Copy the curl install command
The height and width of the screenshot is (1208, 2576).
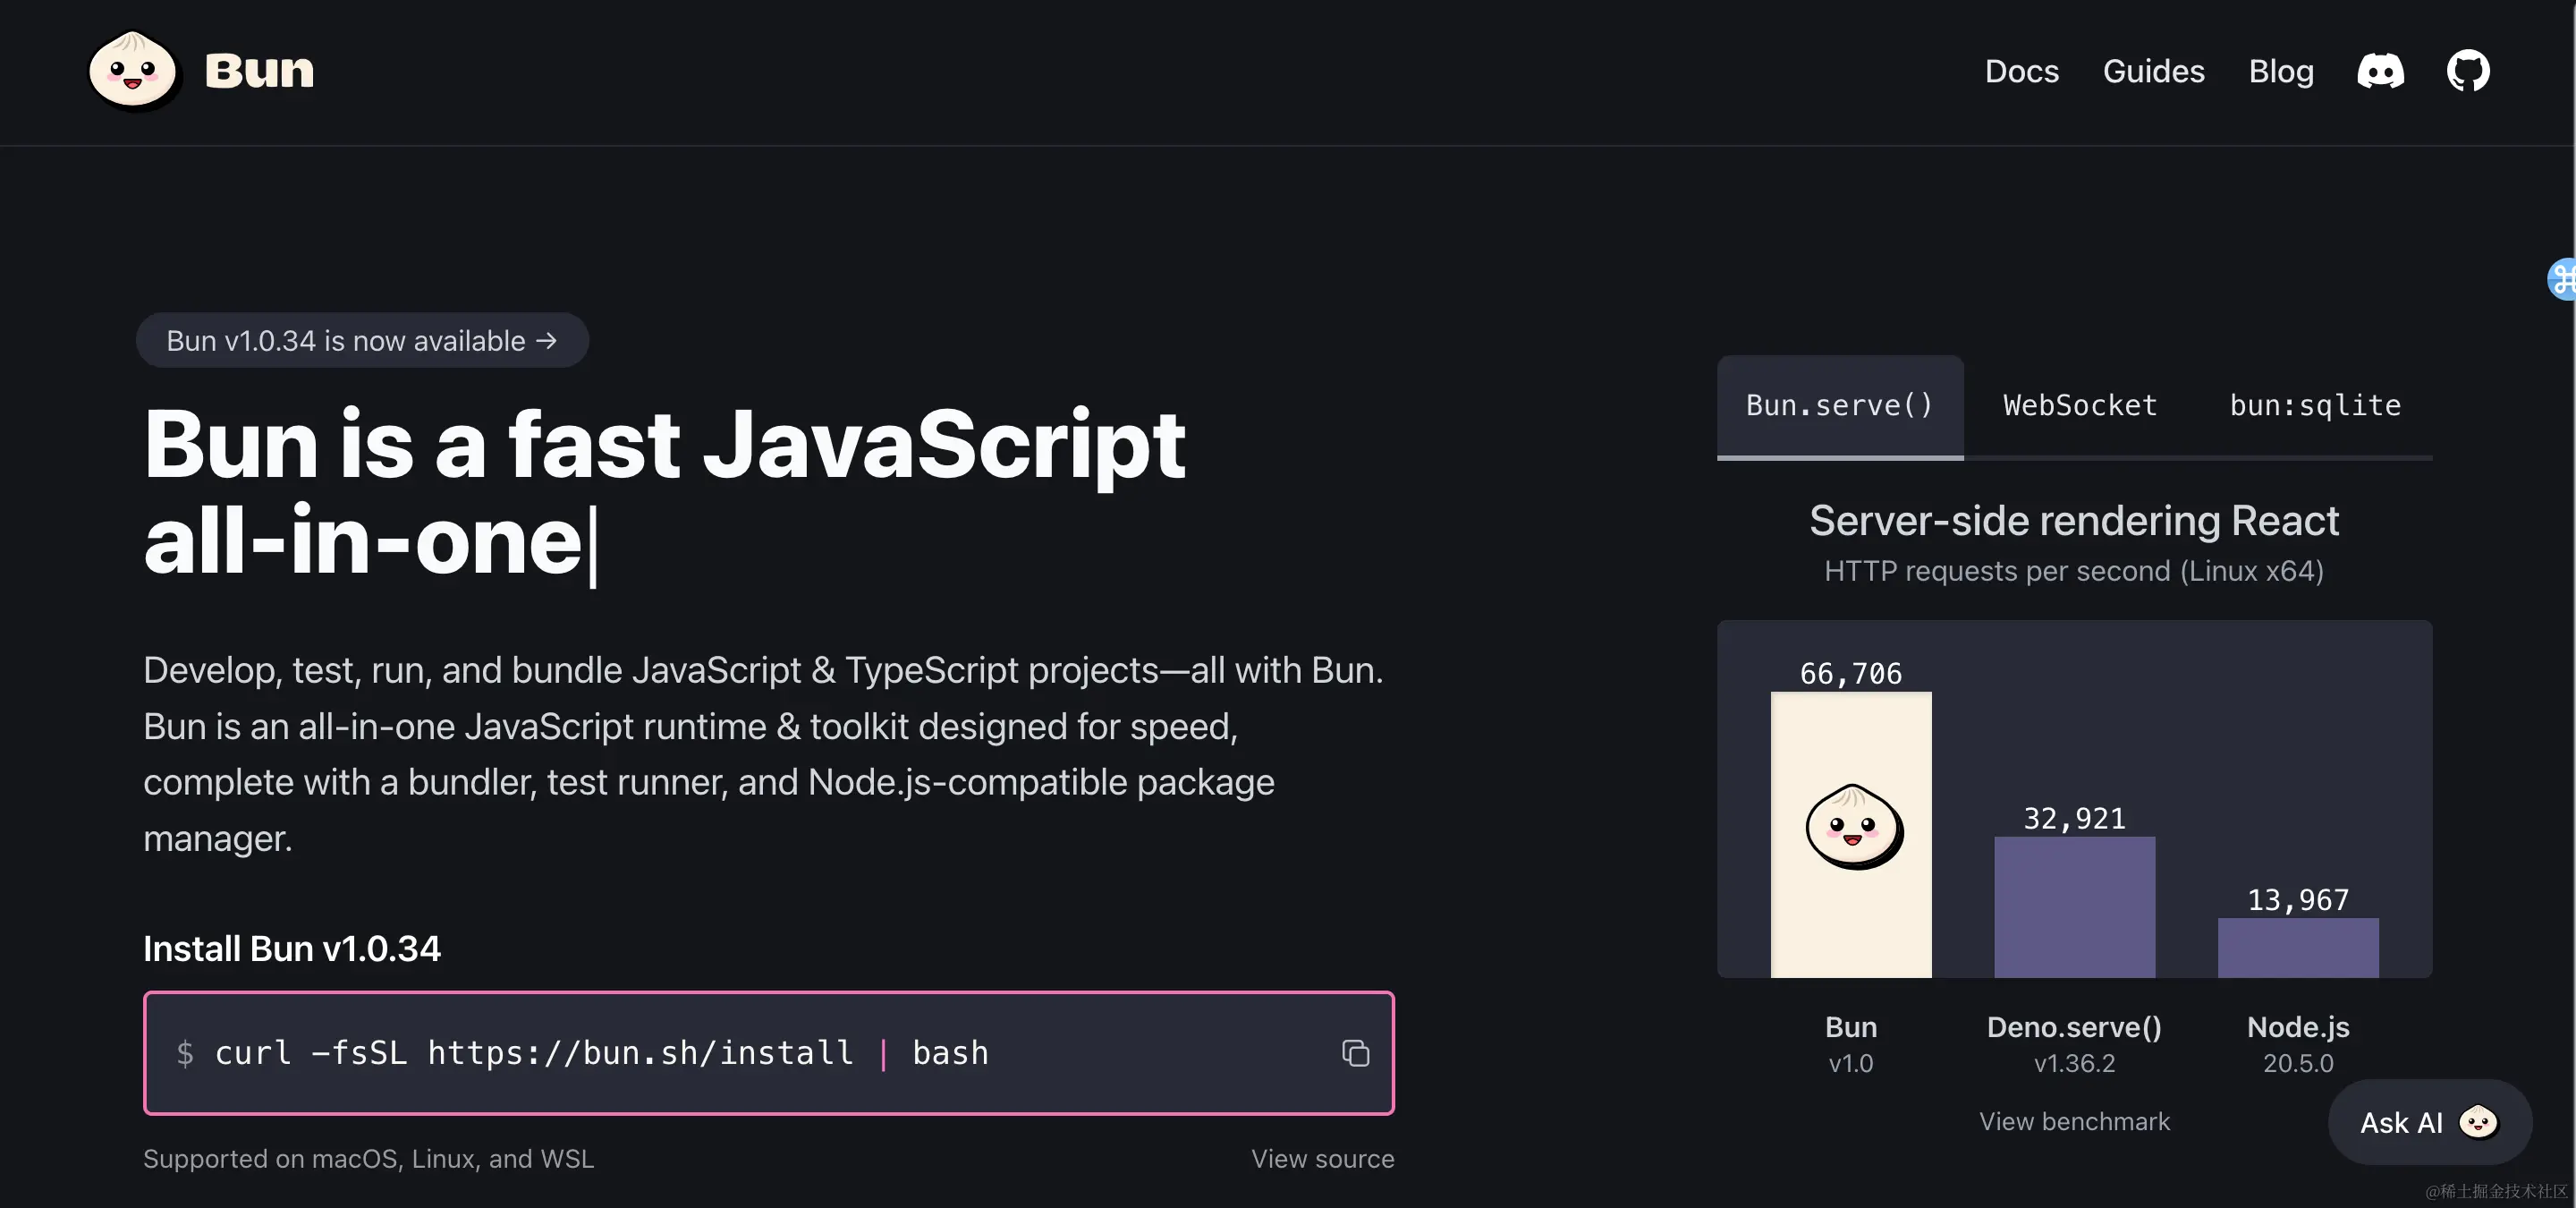click(1355, 1053)
